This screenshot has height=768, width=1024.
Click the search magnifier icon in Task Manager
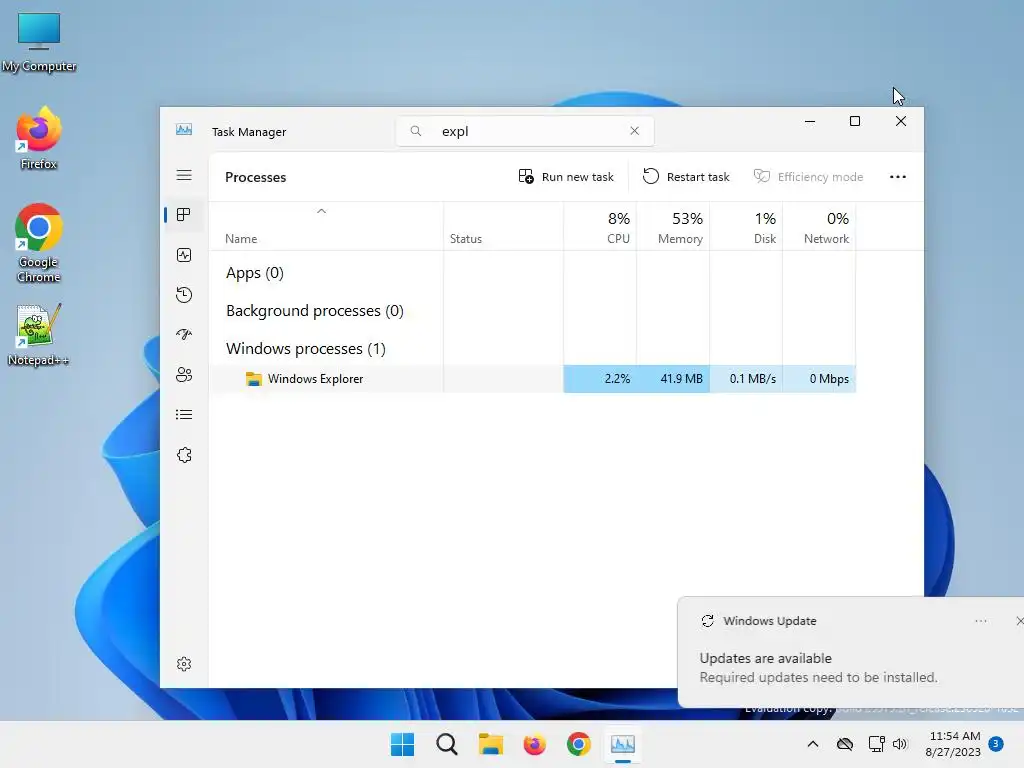(415, 131)
